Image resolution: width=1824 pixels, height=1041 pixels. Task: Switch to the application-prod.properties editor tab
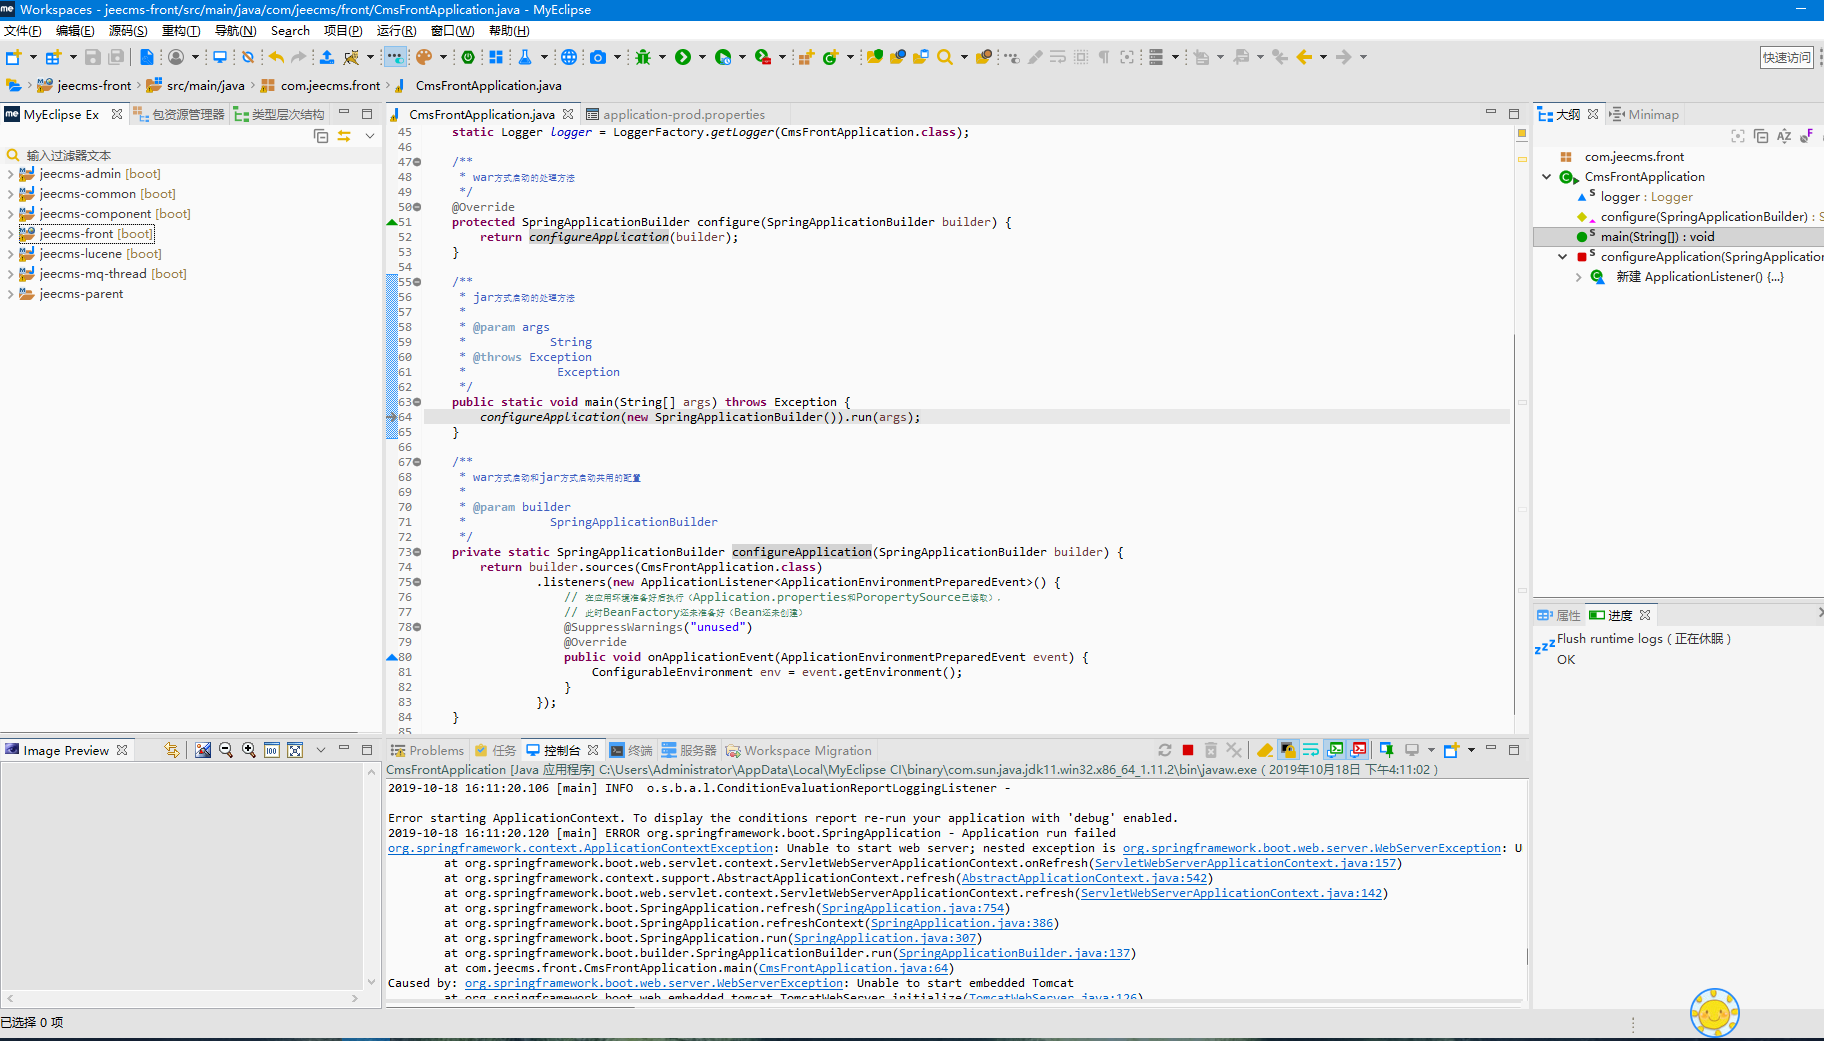point(683,115)
